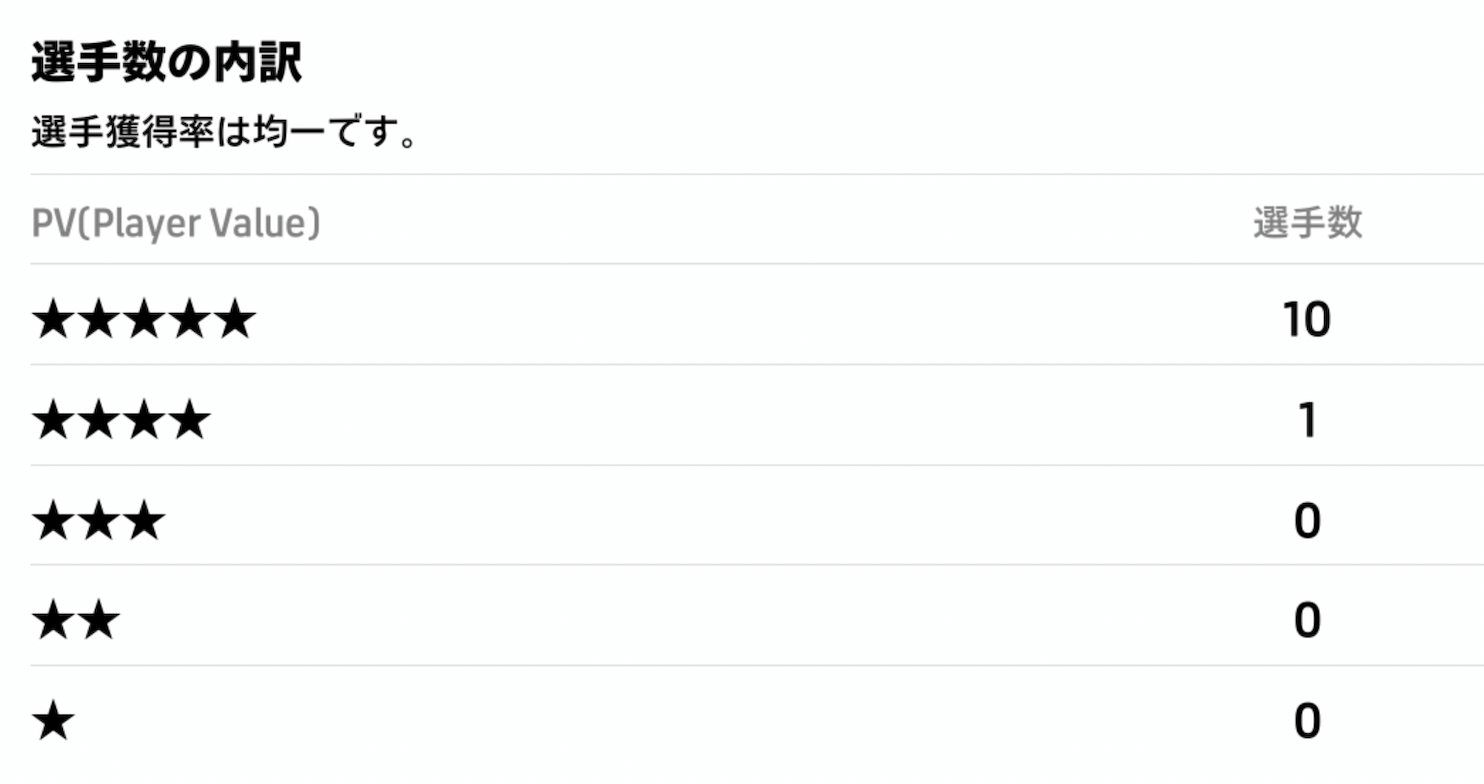Click the 選手獲得率は均一です。 description text
This screenshot has height=784, width=1484.
coord(223,132)
